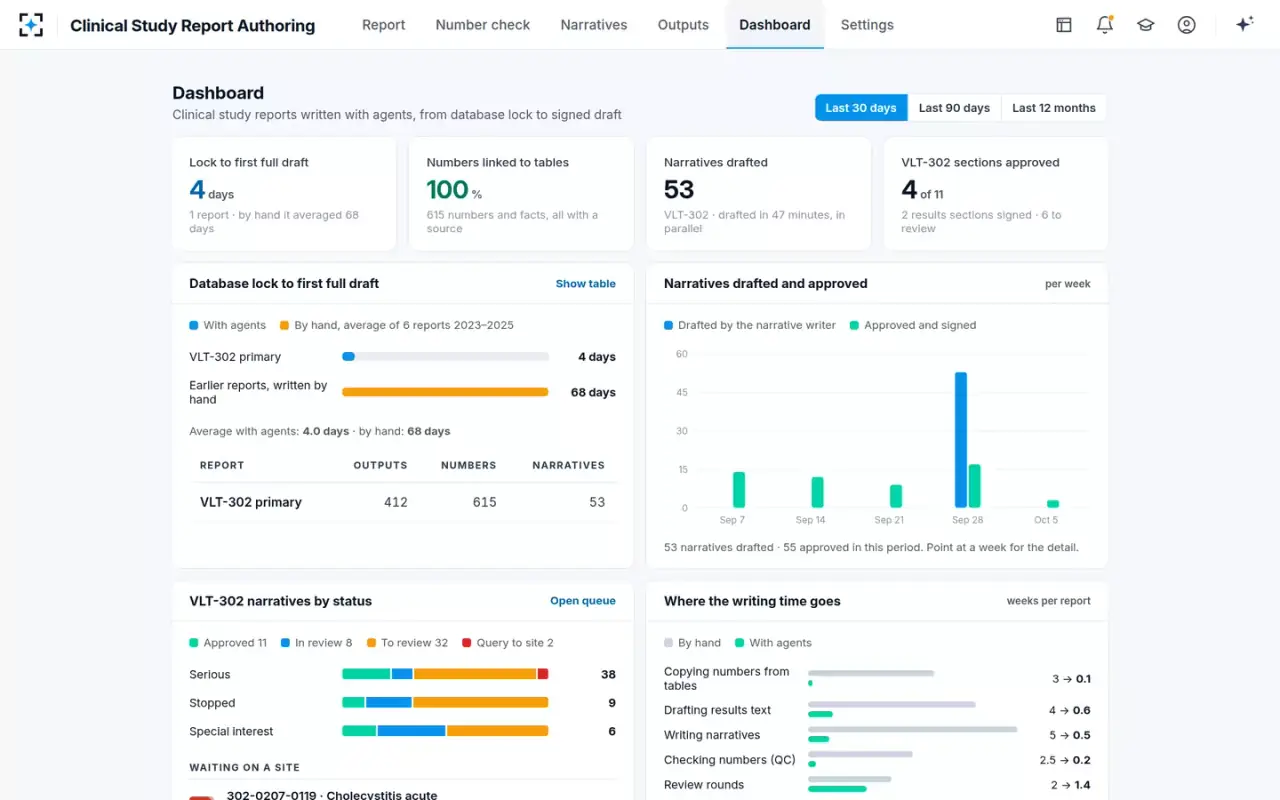Click the Show table link
This screenshot has width=1280, height=800.
point(586,284)
